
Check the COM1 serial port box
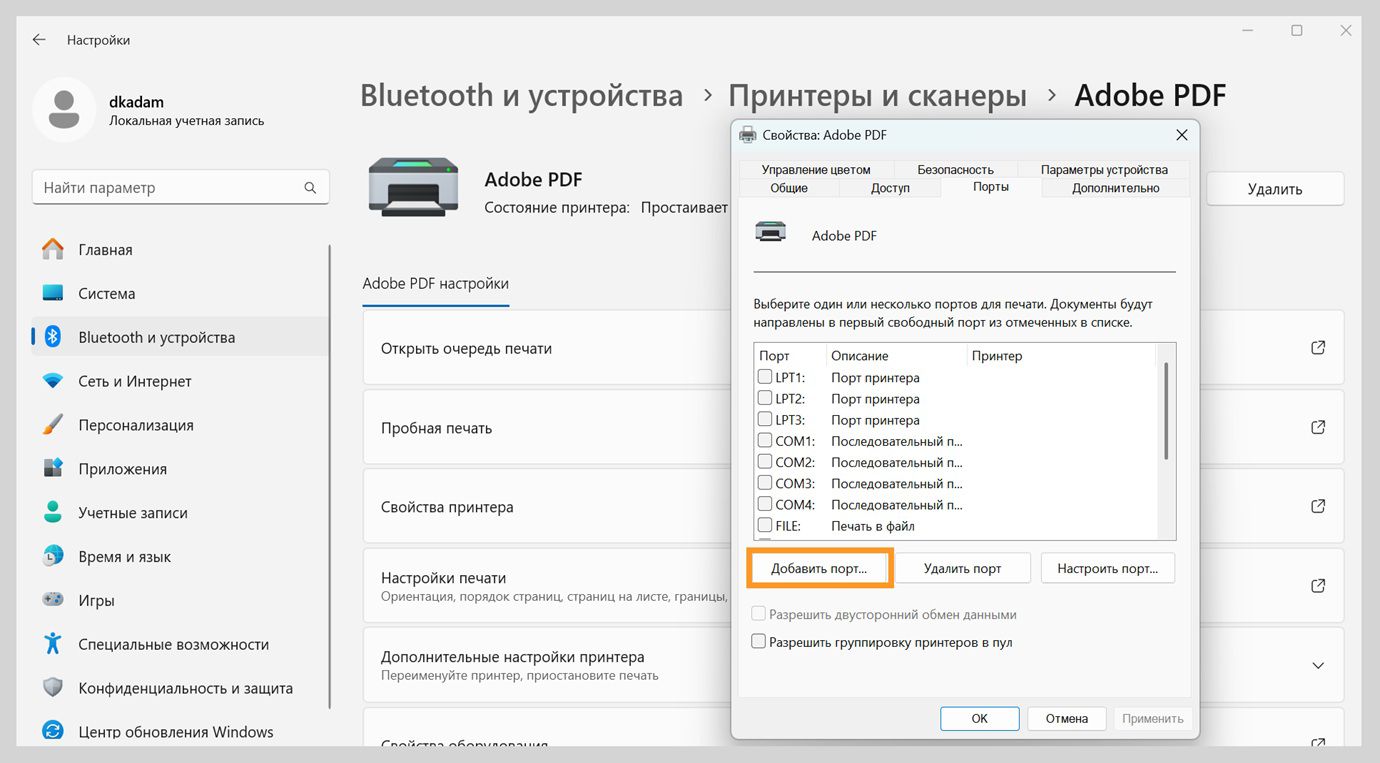click(x=764, y=441)
